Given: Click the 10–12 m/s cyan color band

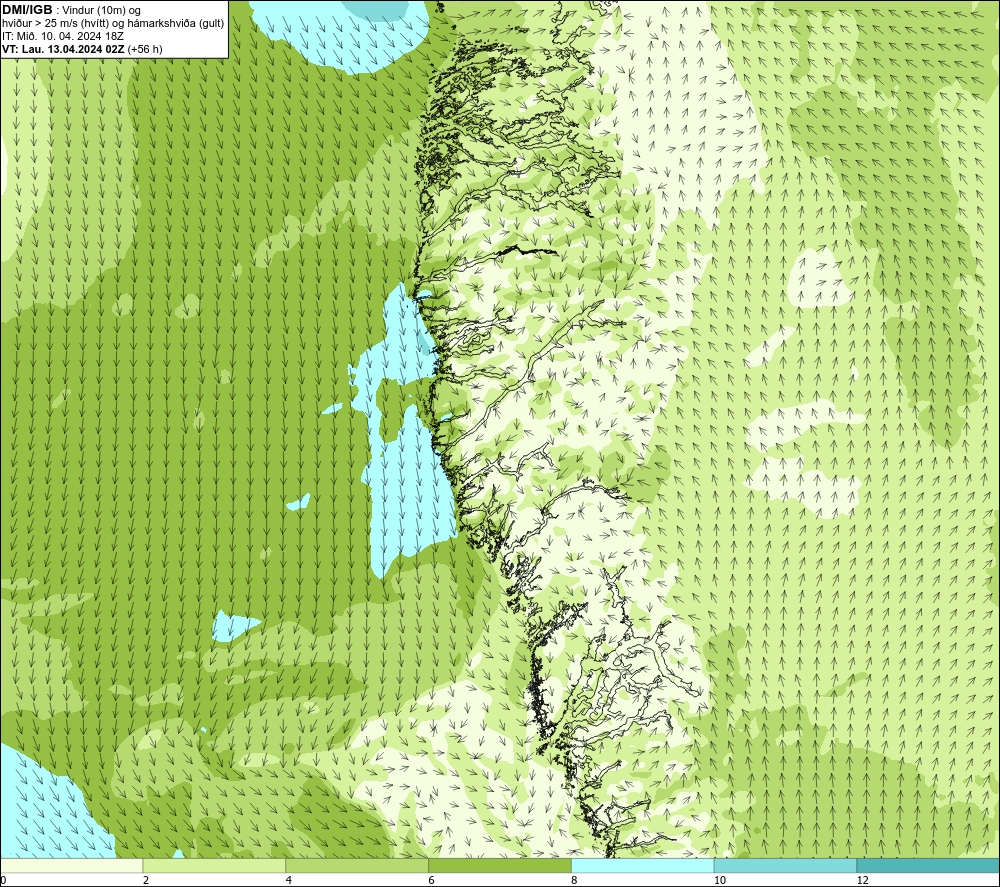Looking at the screenshot, I should pos(786,865).
